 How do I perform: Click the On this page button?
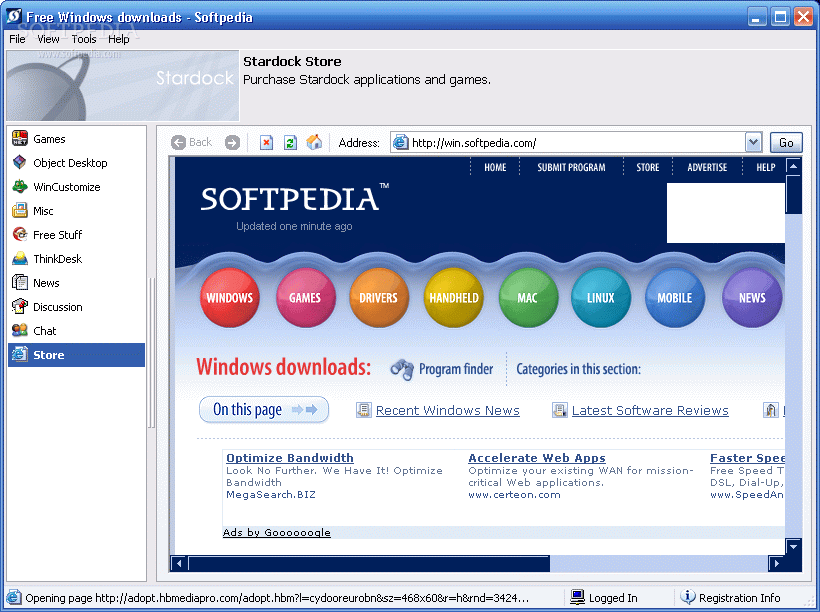point(264,410)
